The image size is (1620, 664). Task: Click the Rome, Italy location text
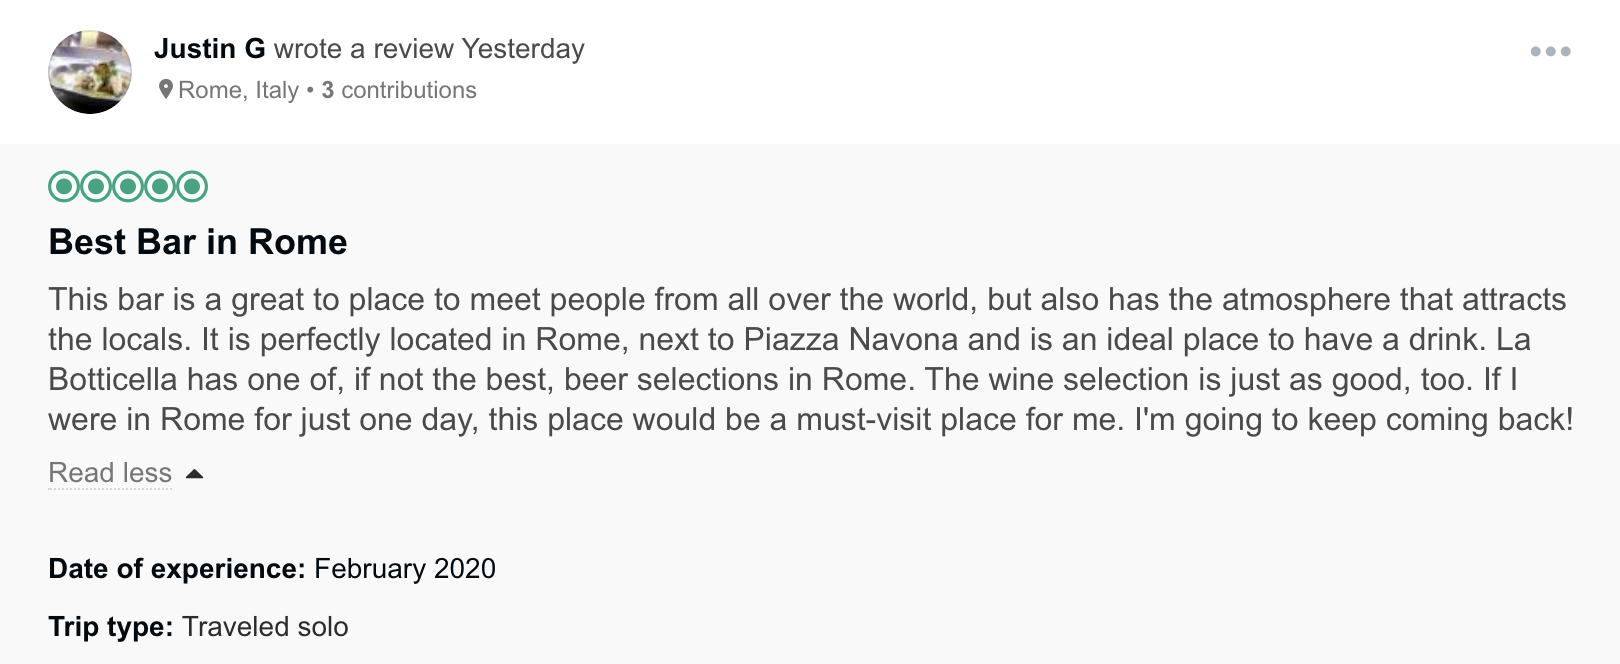[x=238, y=90]
